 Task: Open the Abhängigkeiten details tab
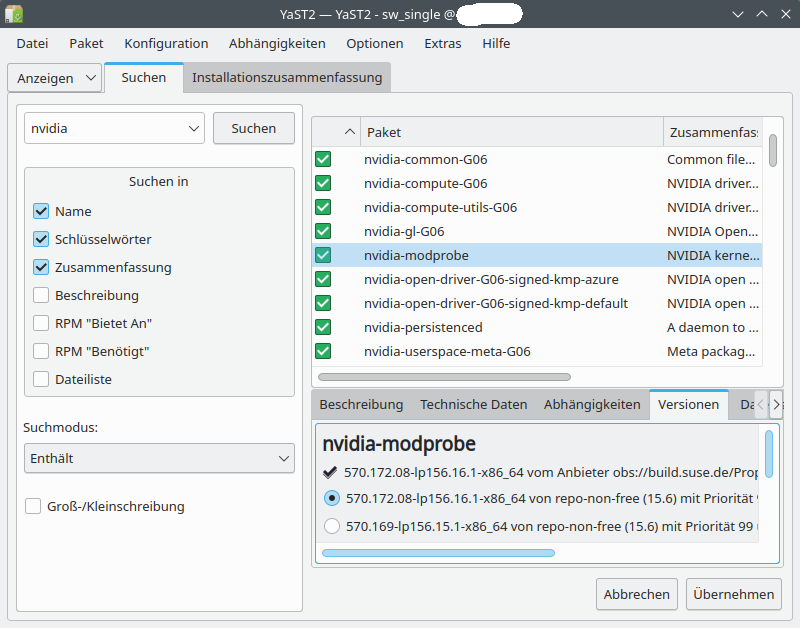pyautogui.click(x=592, y=405)
